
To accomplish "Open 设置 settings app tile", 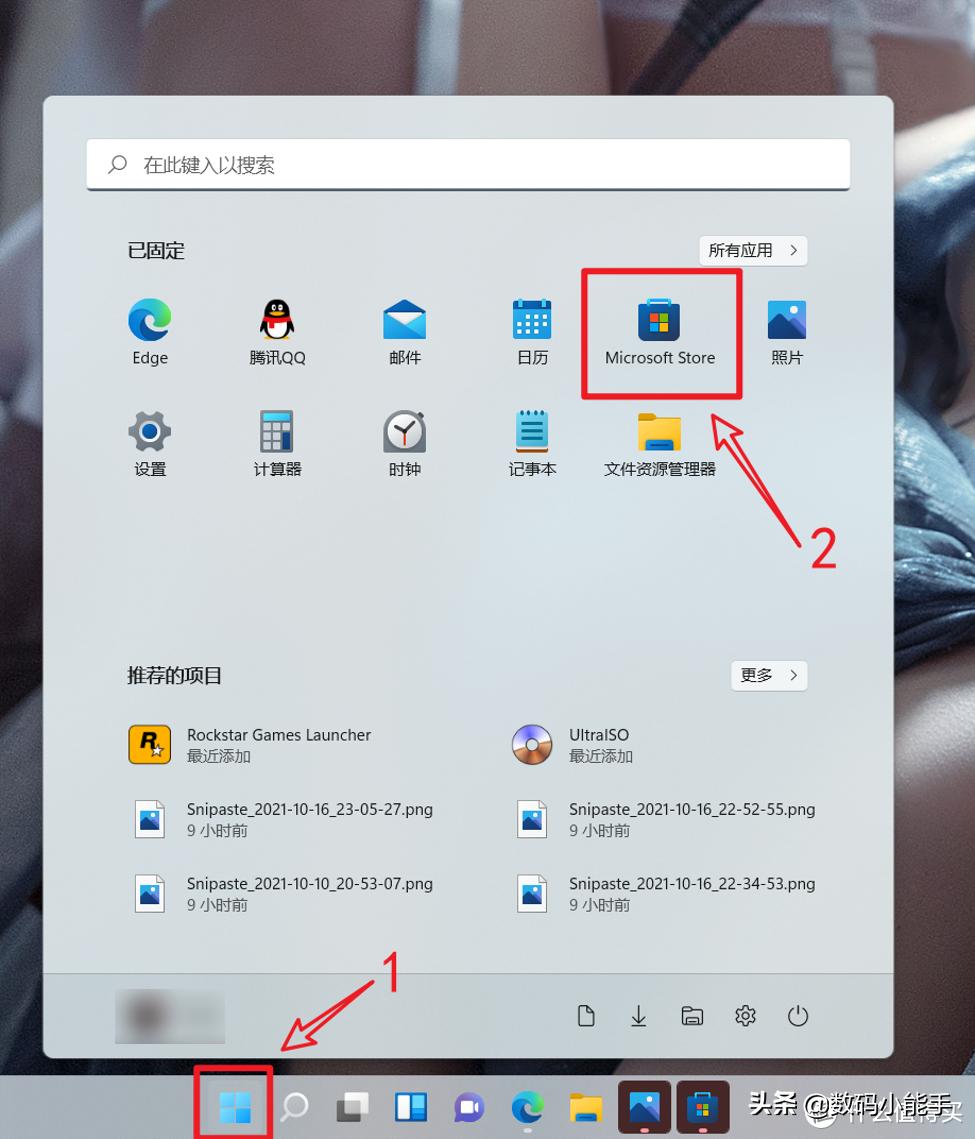I will point(150,443).
